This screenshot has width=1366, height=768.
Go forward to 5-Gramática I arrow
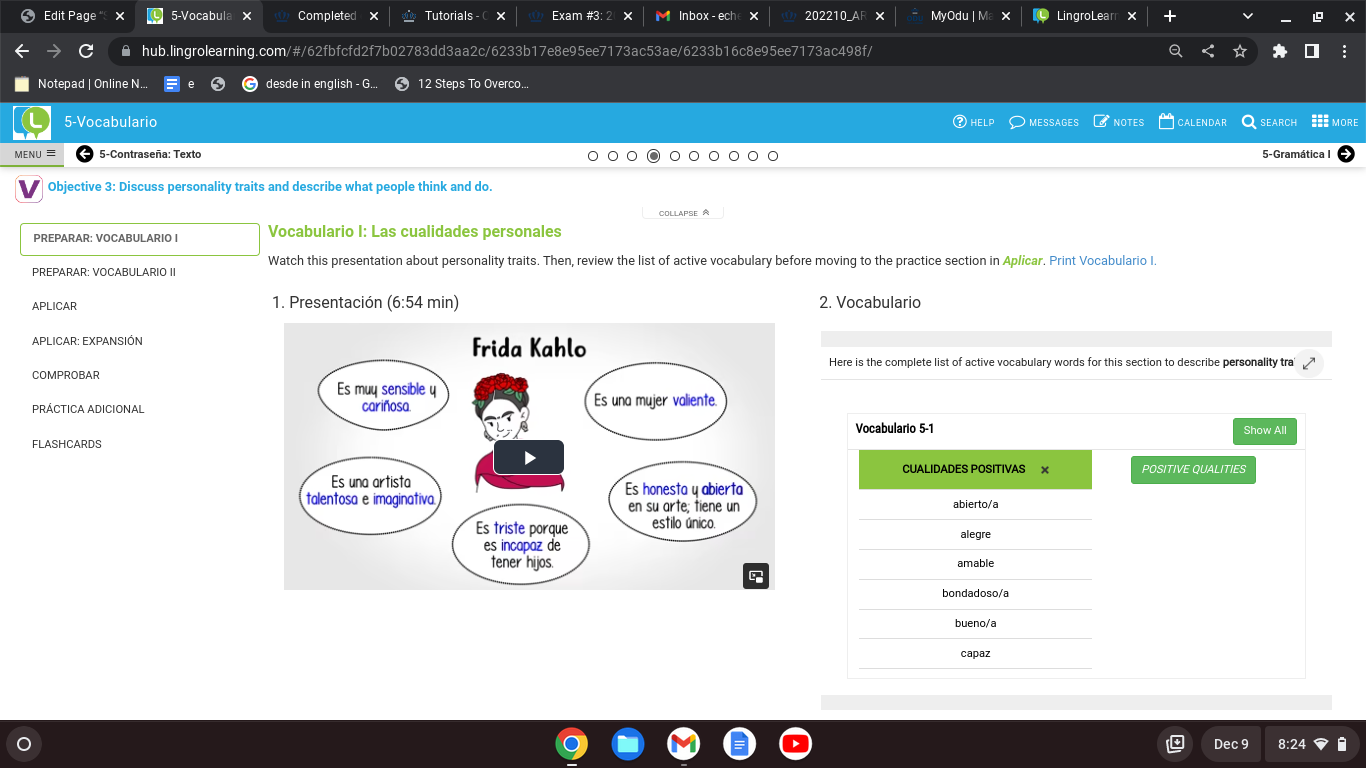(x=1346, y=154)
